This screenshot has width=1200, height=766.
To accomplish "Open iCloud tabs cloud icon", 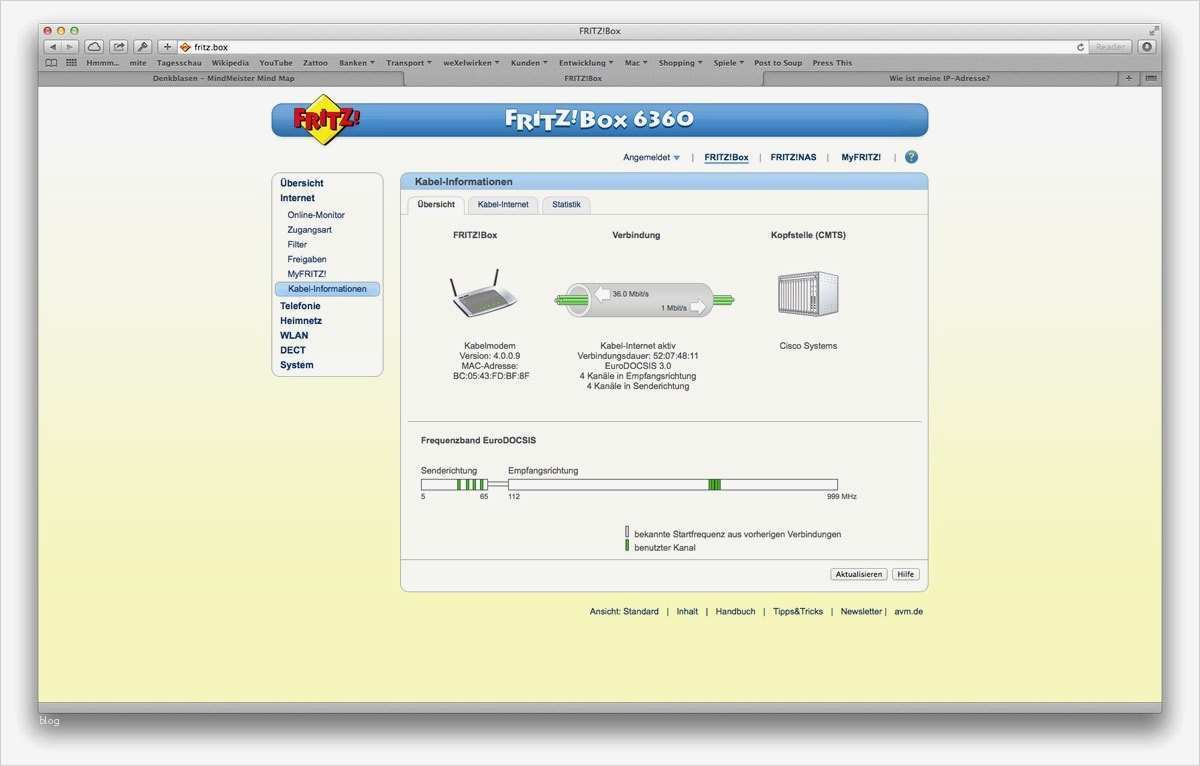I will [94, 47].
